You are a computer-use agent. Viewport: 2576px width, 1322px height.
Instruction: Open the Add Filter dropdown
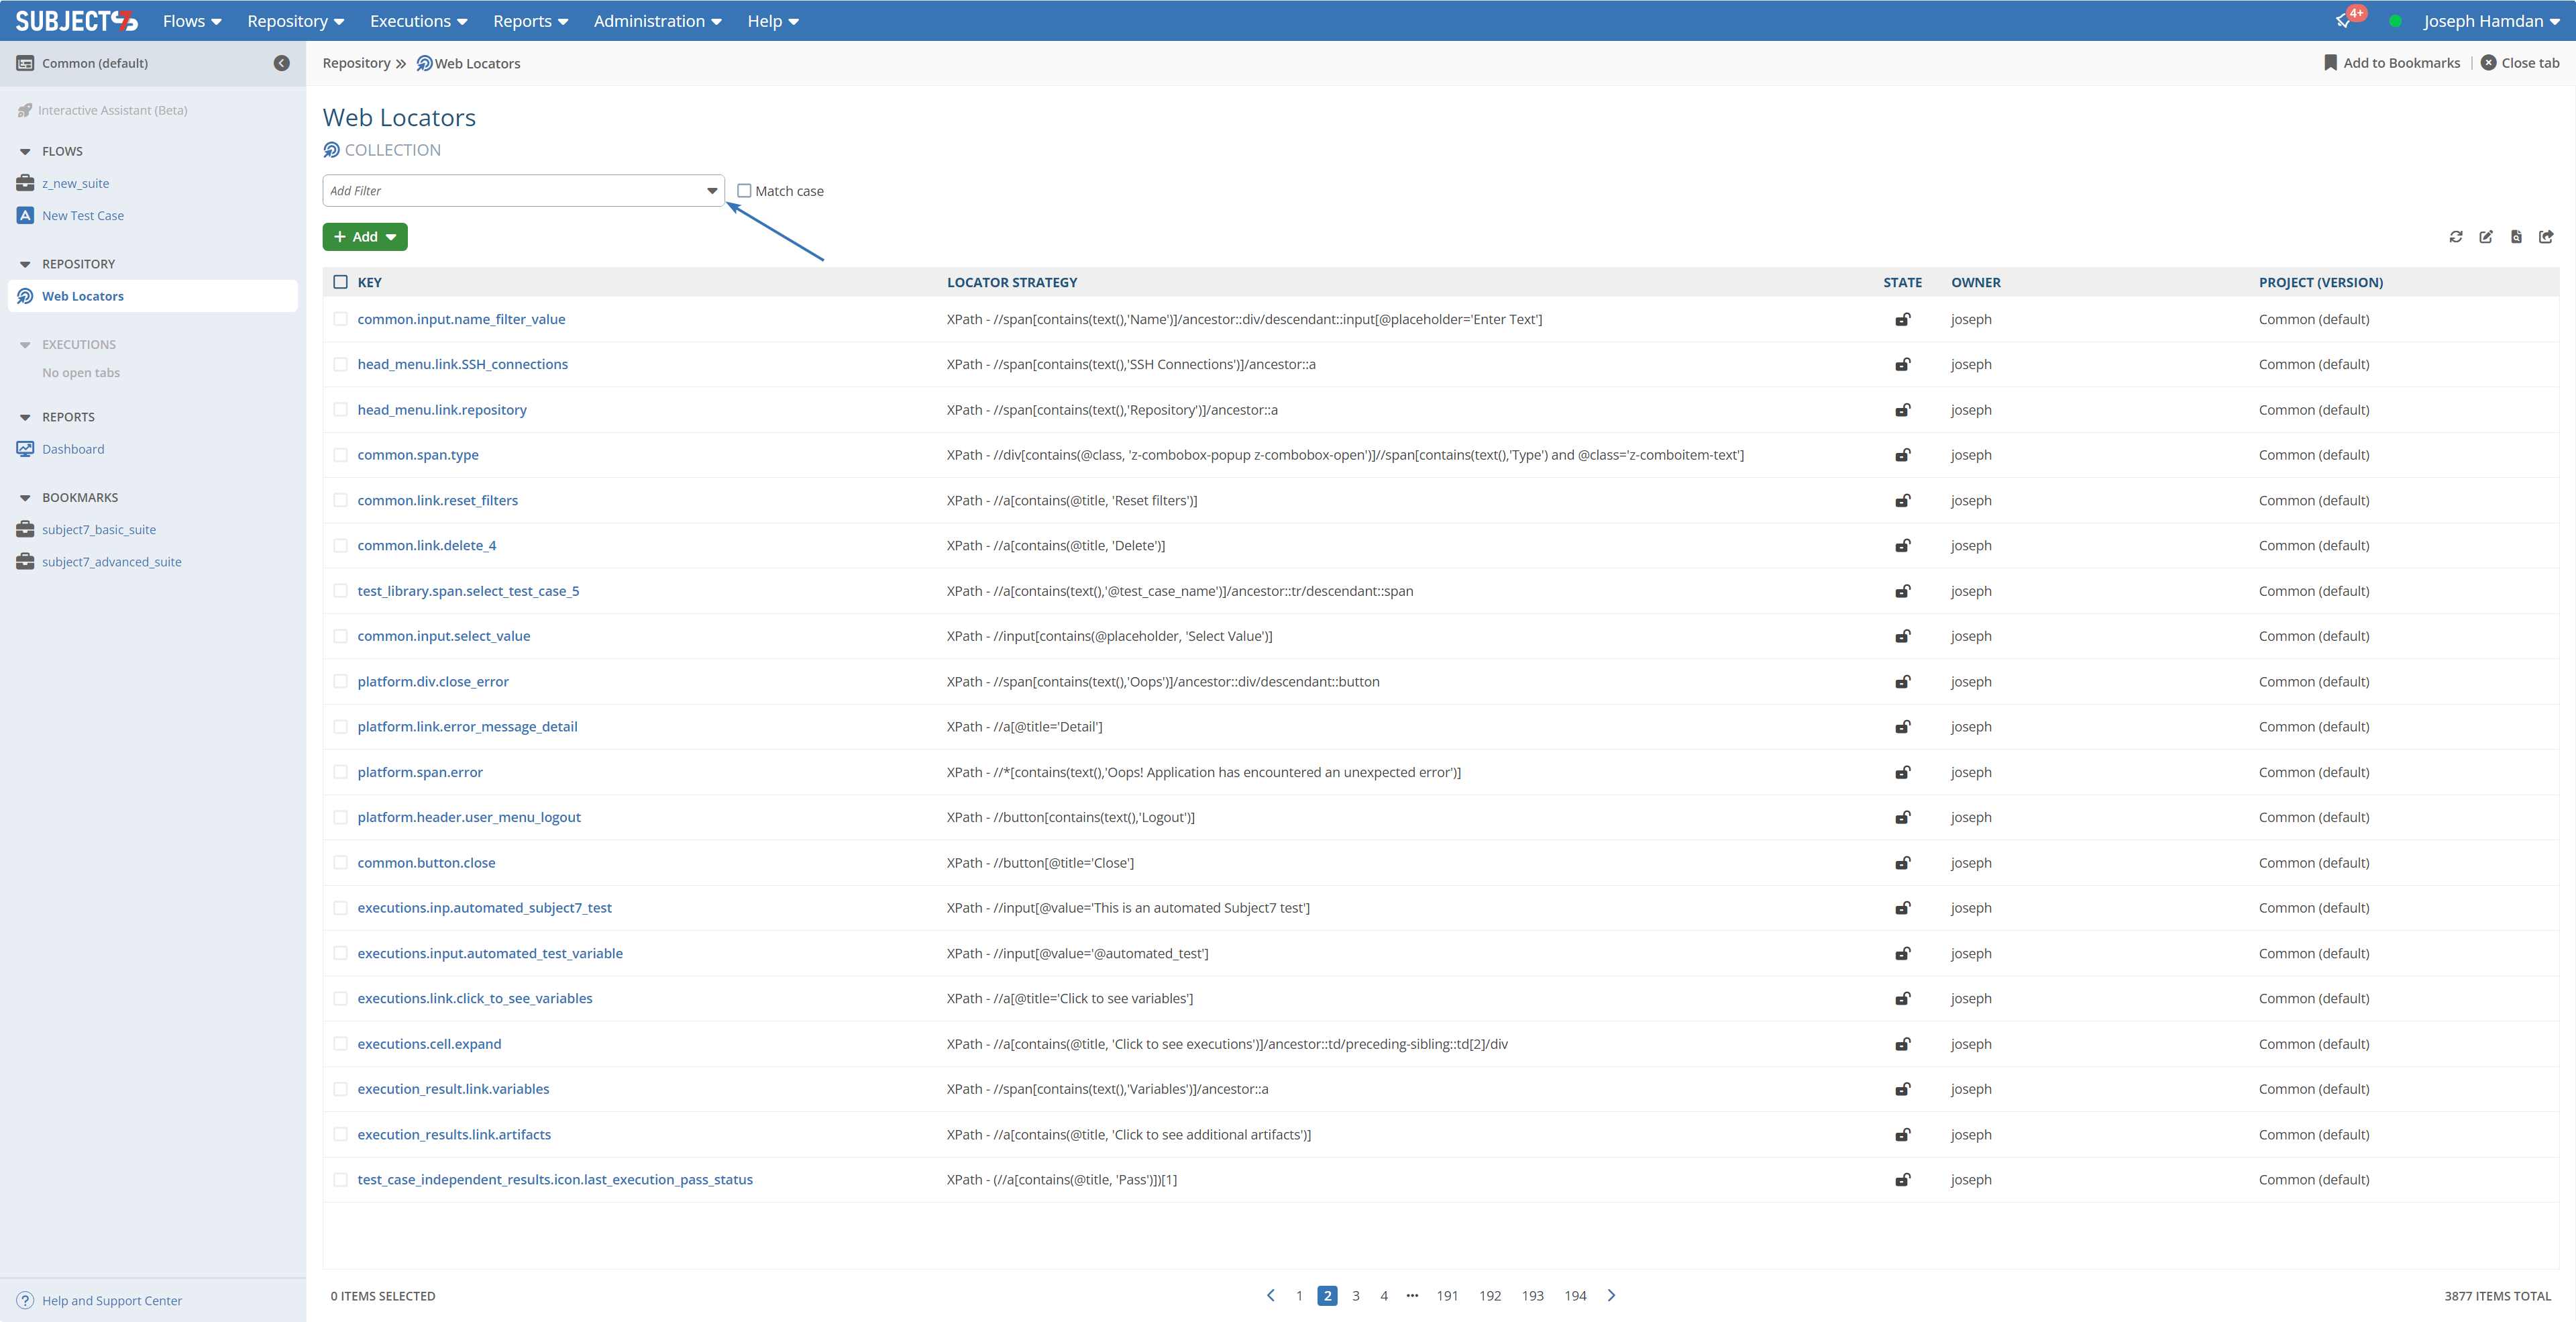[712, 191]
